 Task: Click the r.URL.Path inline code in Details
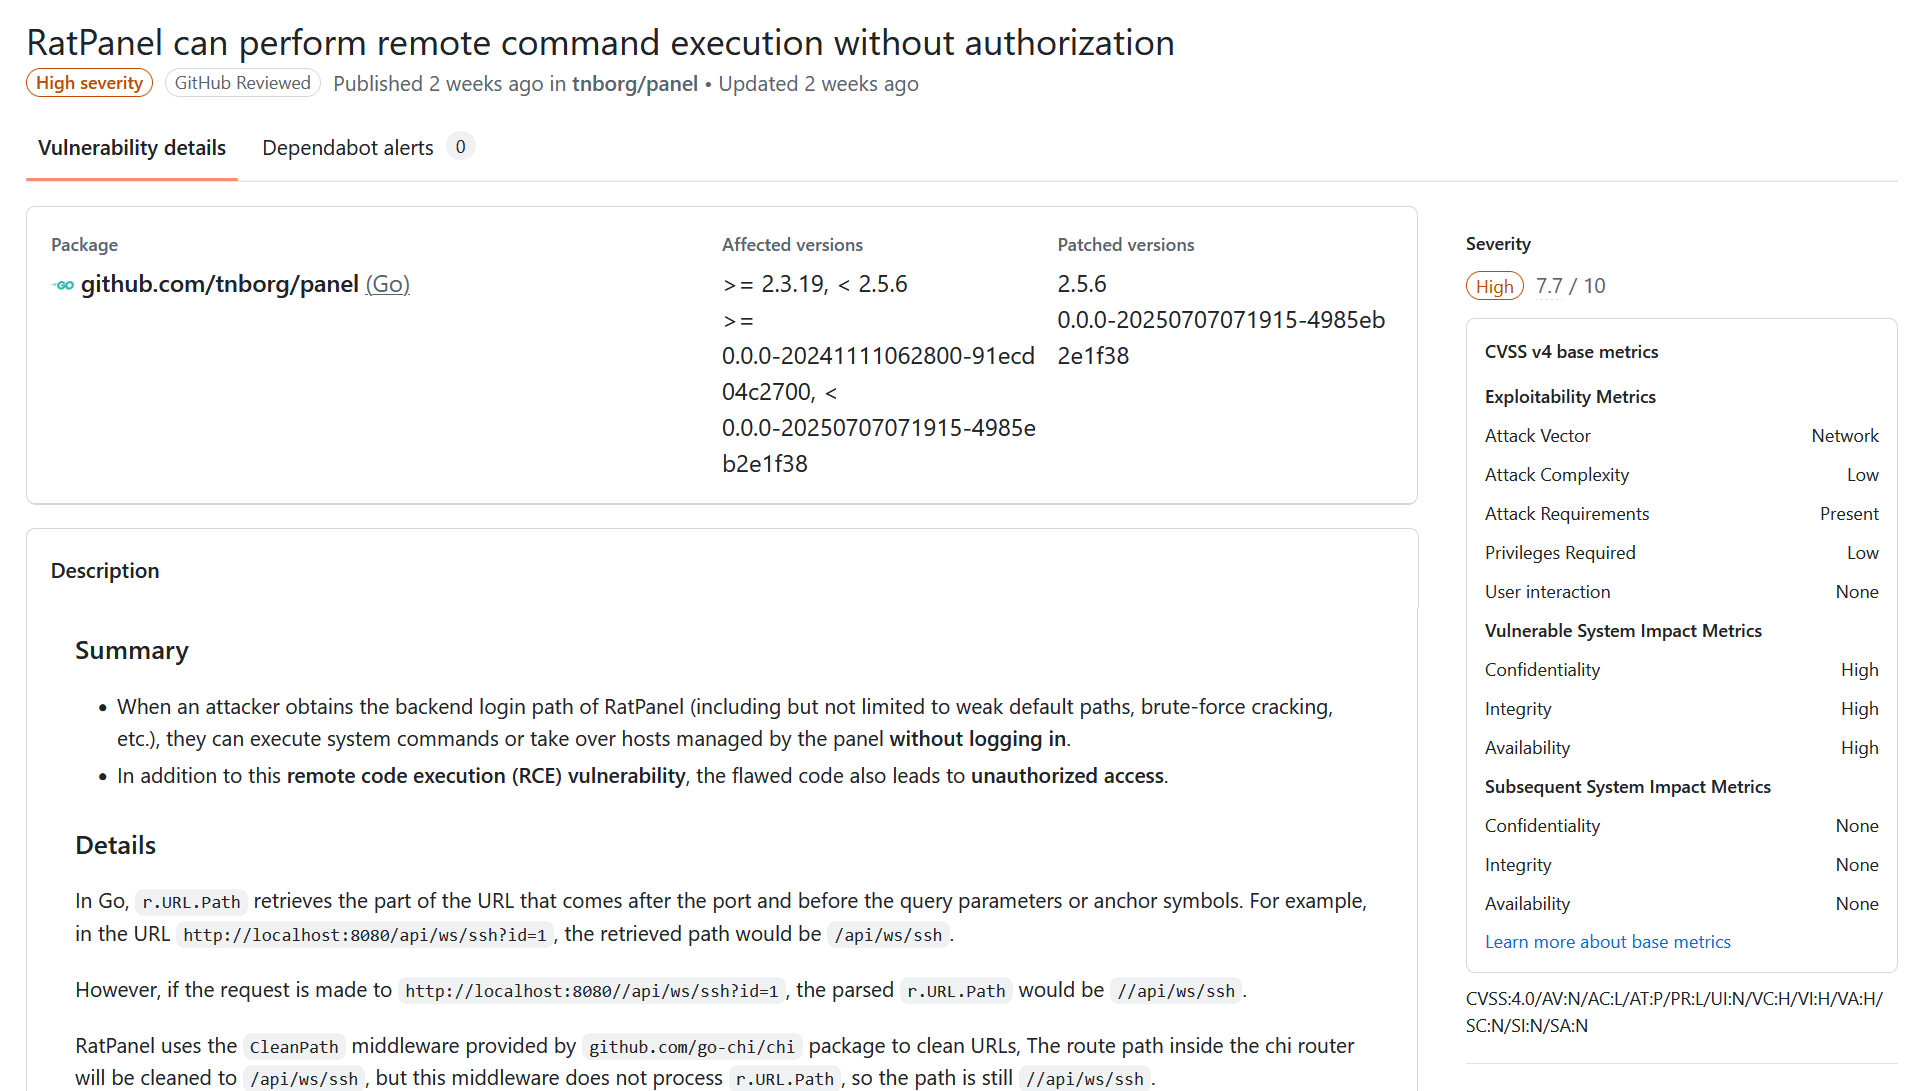191,902
